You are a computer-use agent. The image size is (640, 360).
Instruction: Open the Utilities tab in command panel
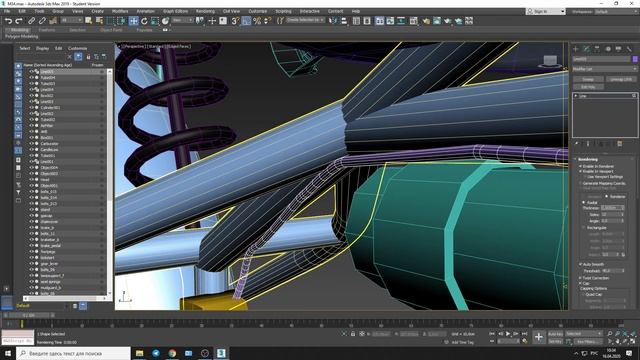coord(629,49)
